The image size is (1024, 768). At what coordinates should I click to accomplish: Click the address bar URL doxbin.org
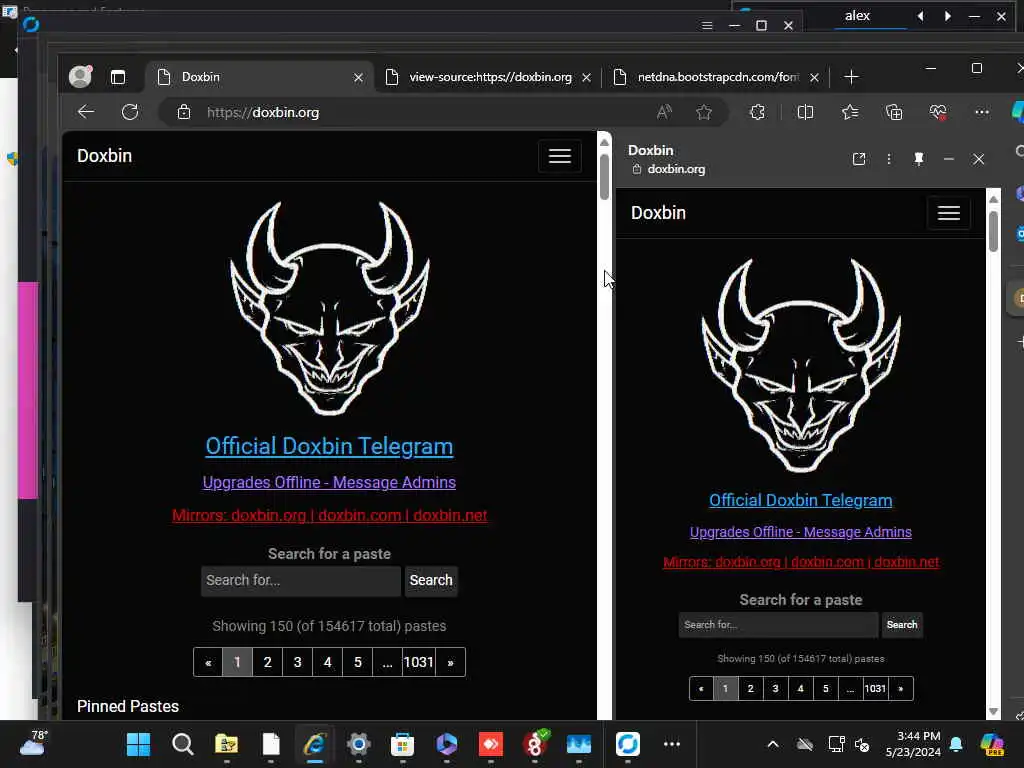click(x=263, y=112)
